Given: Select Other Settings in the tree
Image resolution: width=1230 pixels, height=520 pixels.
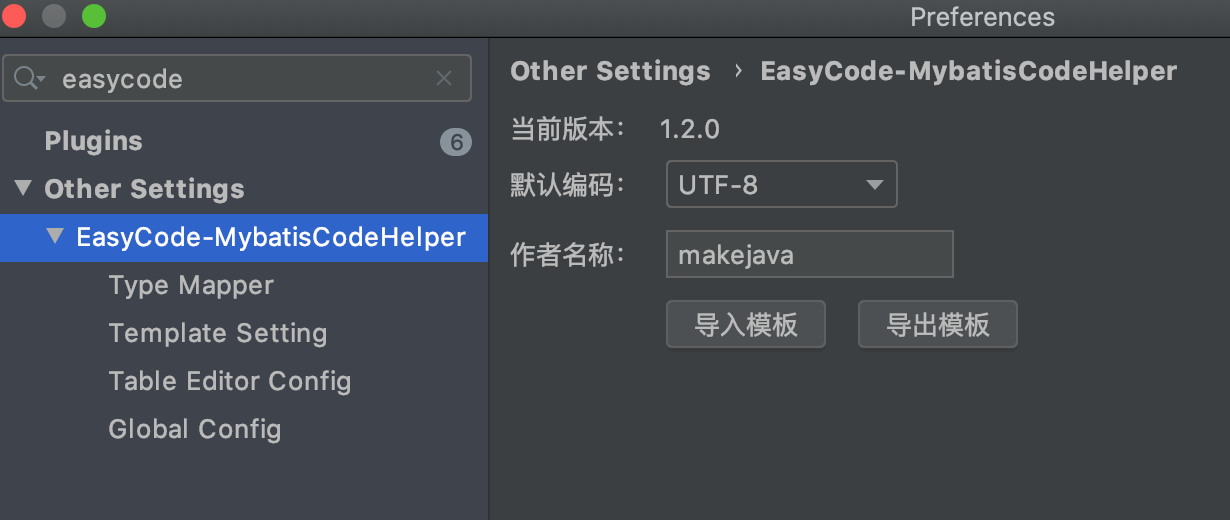Looking at the screenshot, I should [144, 189].
